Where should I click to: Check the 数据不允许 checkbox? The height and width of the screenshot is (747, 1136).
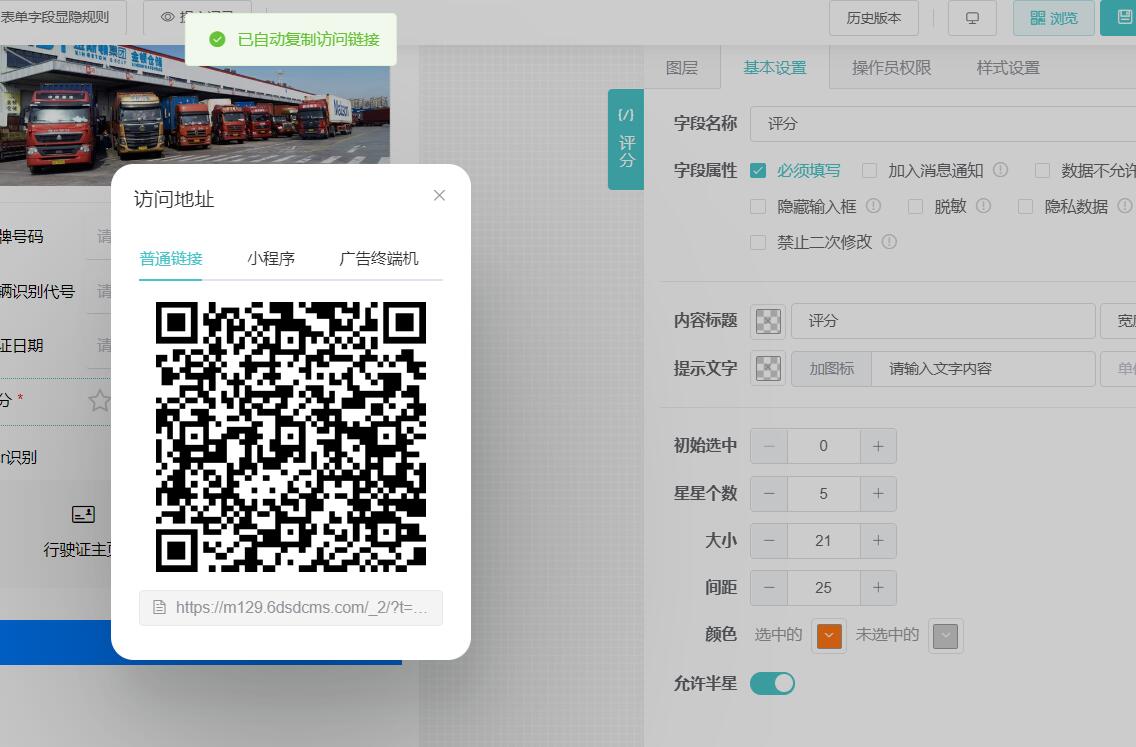[x=1042, y=170]
